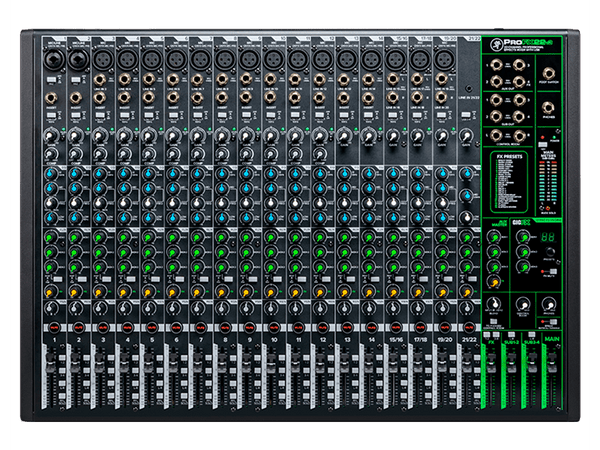
Task: Click channel 21/22 gain knob
Action: tap(465, 137)
